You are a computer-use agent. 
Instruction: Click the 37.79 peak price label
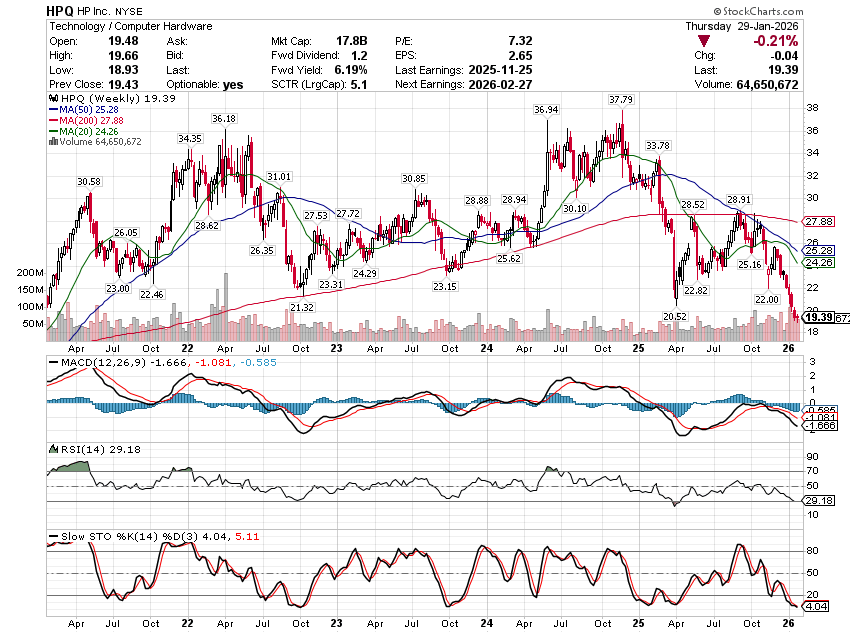[x=622, y=99]
